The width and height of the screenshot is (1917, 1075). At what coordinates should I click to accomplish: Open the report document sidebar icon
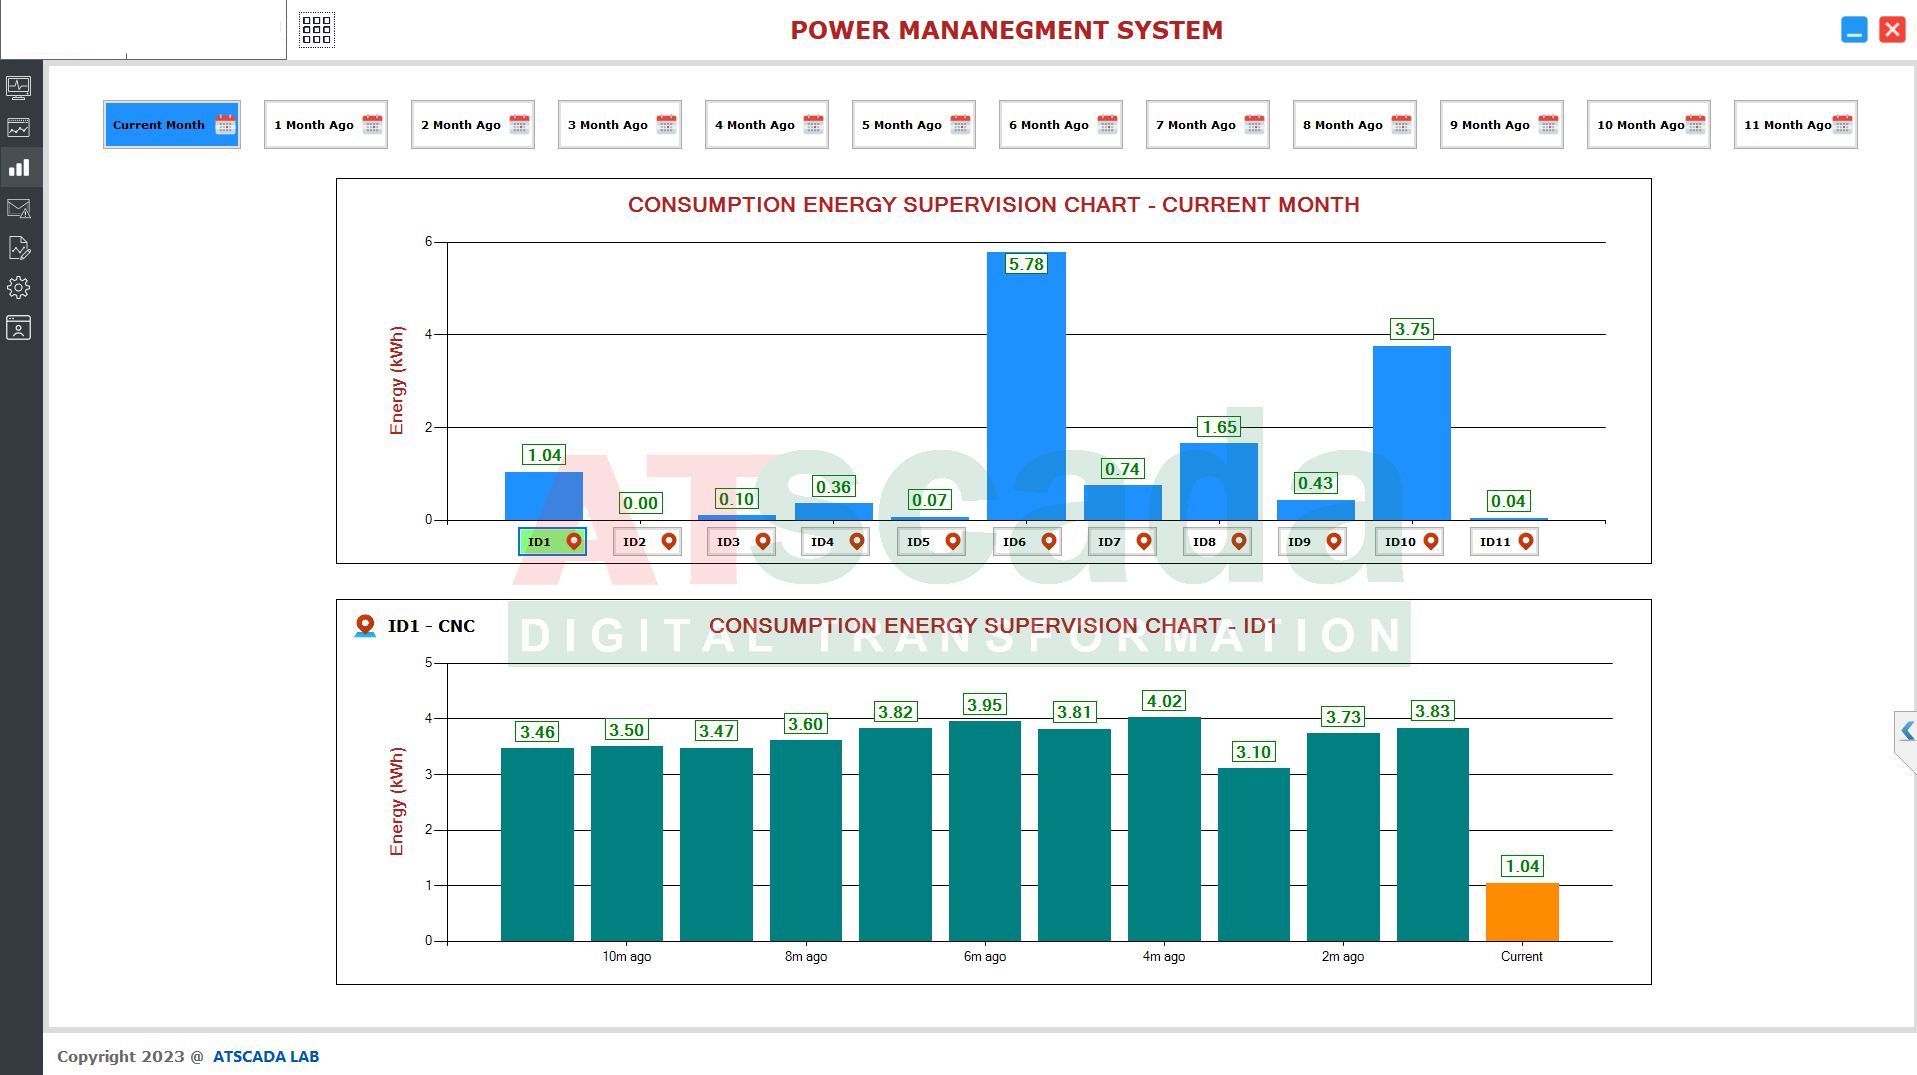coord(19,248)
